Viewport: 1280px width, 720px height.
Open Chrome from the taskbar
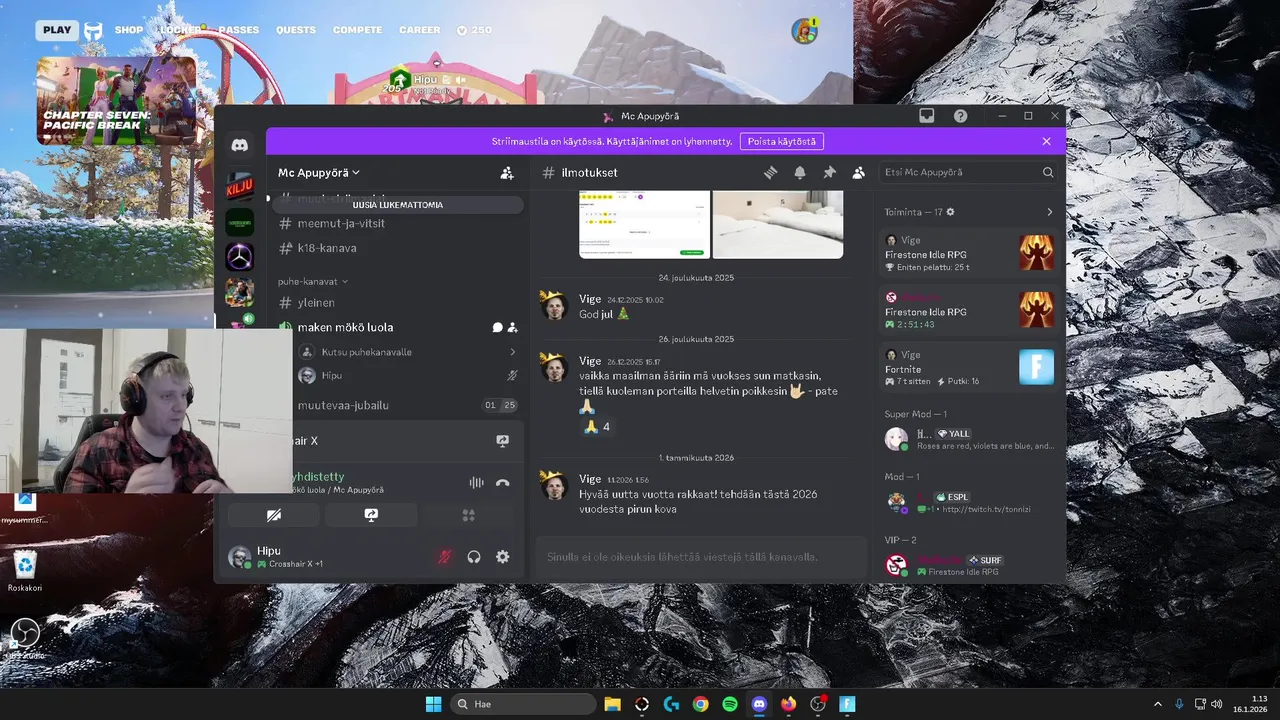tap(700, 704)
